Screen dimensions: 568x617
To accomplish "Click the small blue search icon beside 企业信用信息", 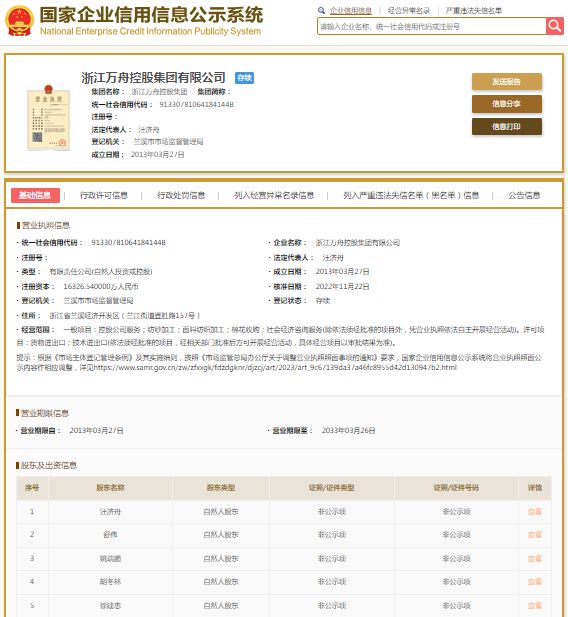I will point(321,11).
